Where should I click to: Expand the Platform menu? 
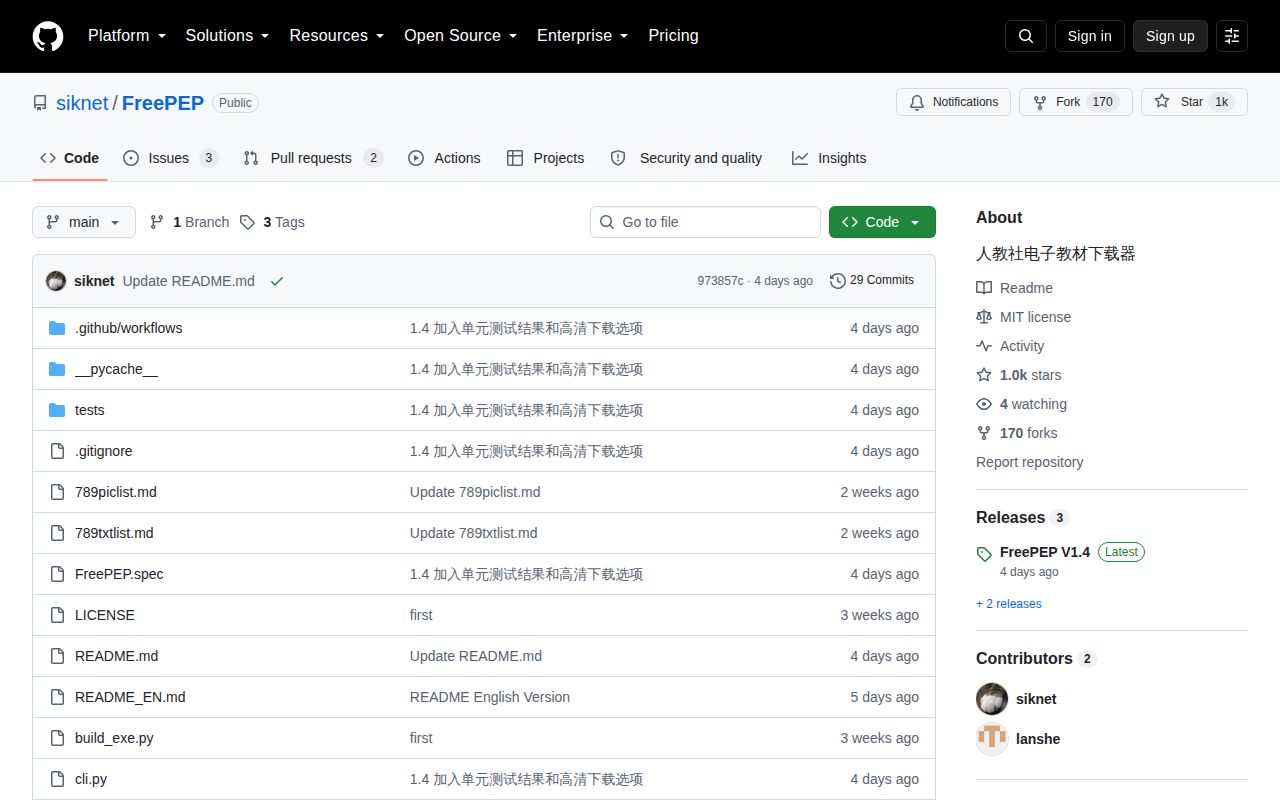pos(127,35)
